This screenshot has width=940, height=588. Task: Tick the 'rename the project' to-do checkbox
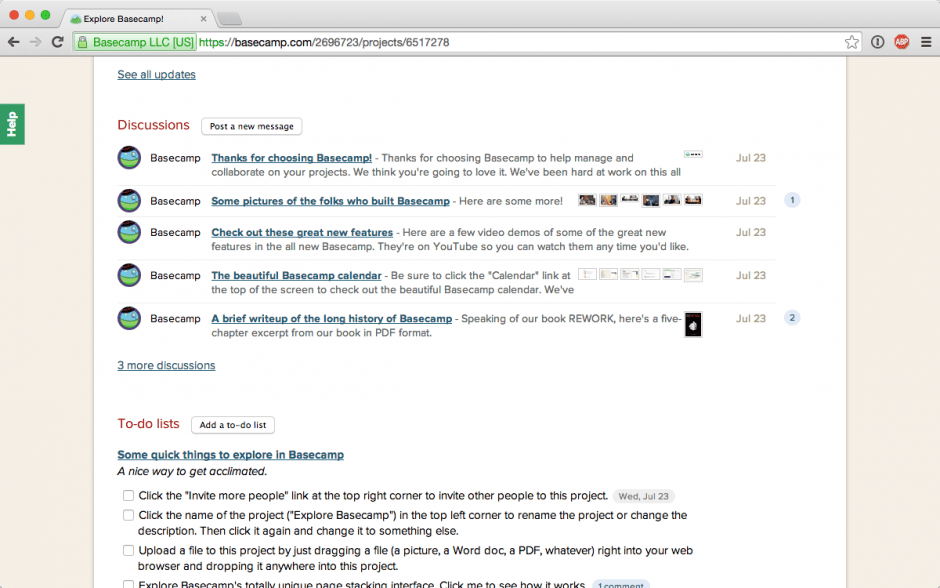pyautogui.click(x=128, y=516)
